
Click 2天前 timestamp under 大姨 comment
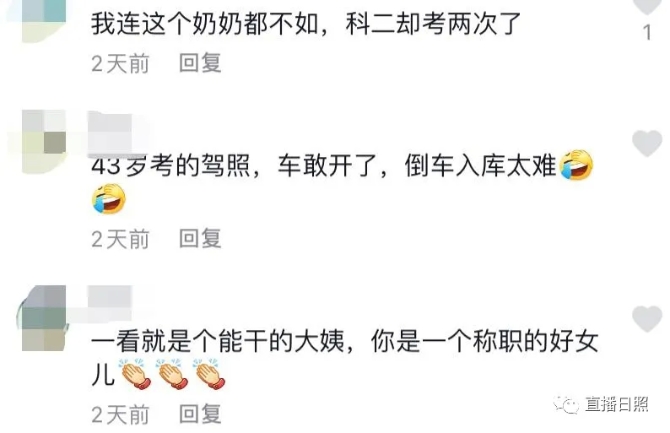tap(120, 414)
